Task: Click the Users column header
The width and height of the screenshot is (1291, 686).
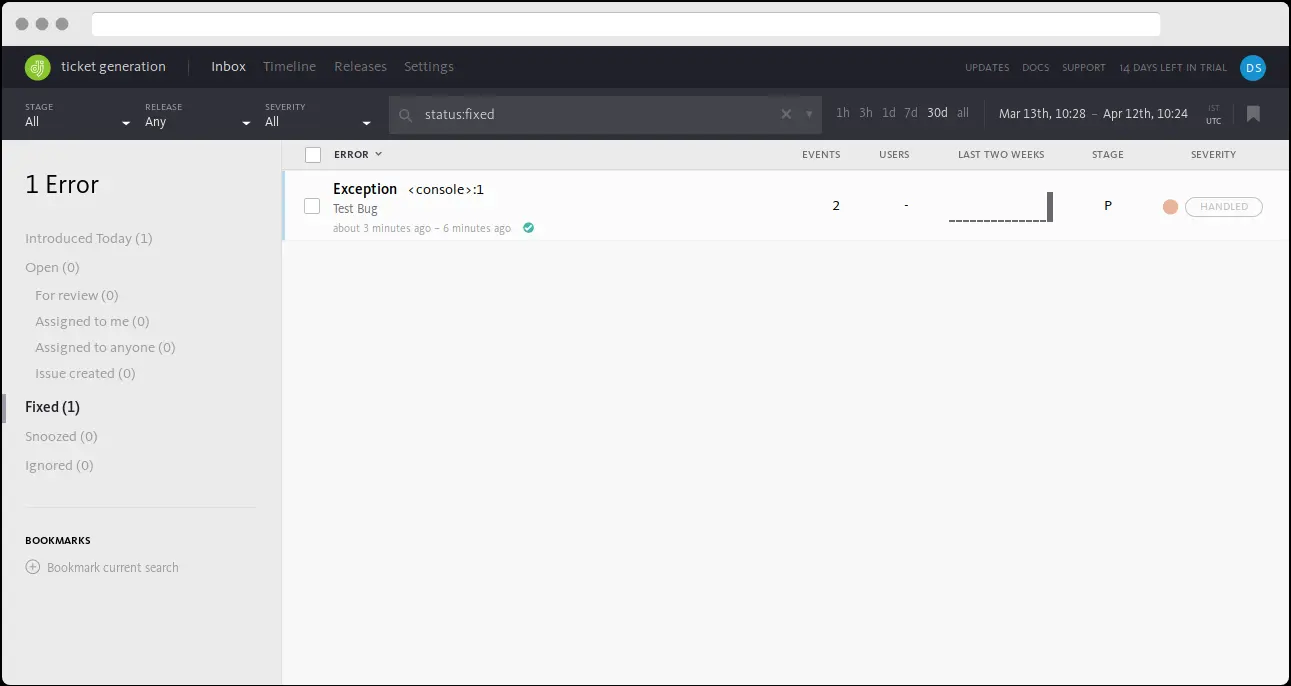Action: (894, 155)
